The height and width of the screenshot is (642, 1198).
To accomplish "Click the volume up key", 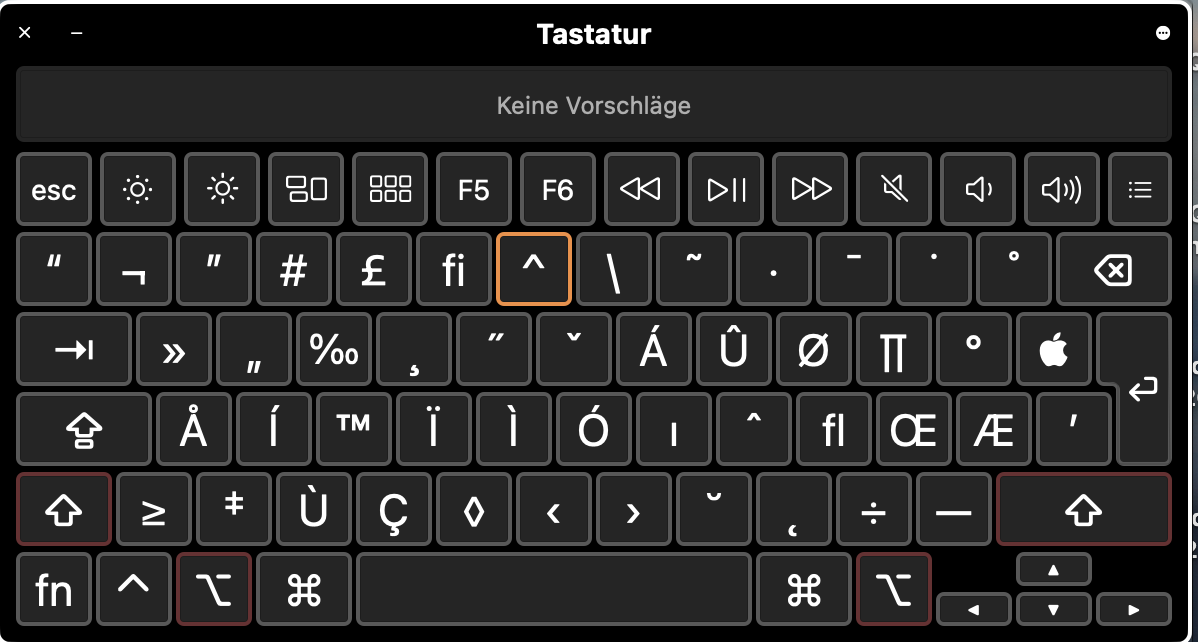I will pyautogui.click(x=1061, y=189).
